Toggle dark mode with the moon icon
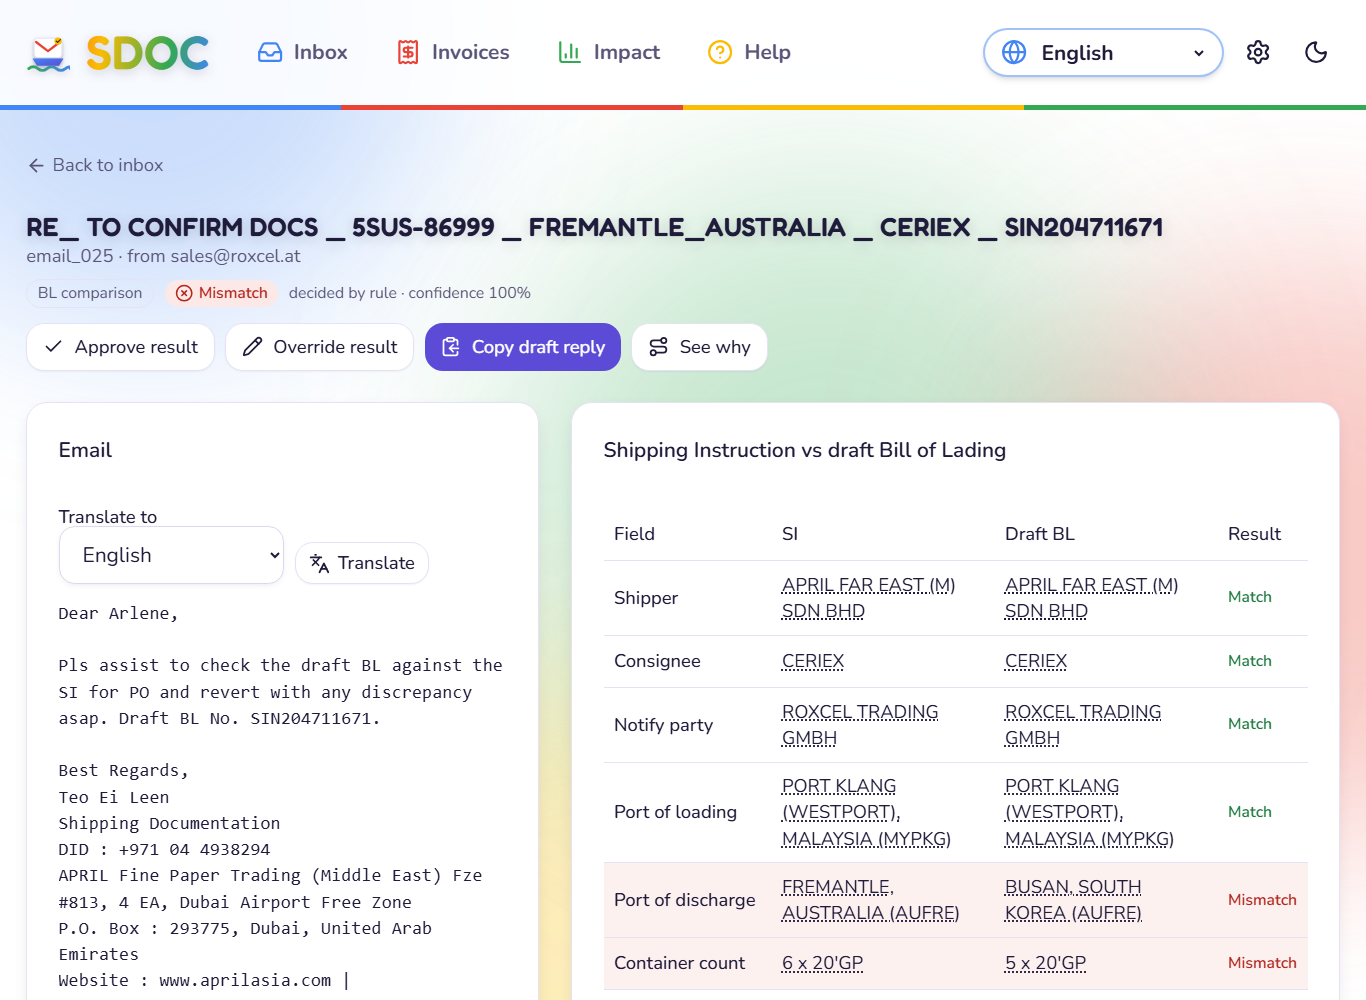 (x=1316, y=52)
